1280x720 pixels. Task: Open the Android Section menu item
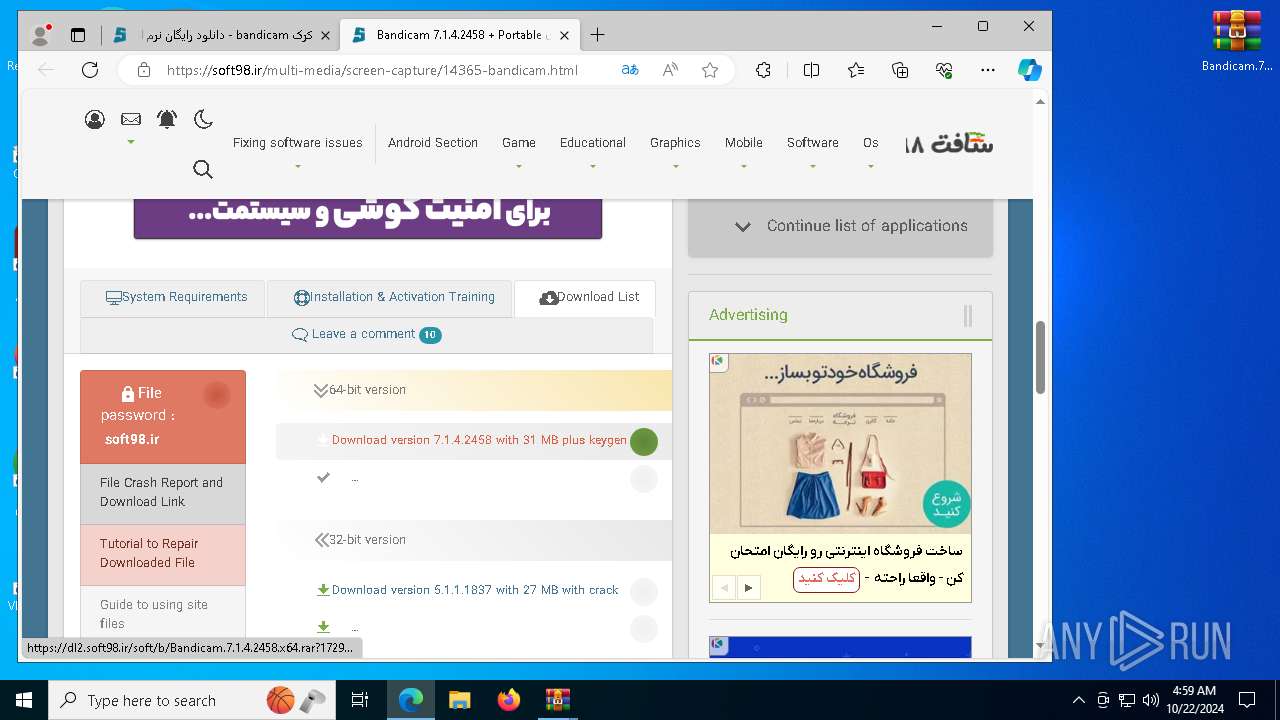[x=433, y=143]
